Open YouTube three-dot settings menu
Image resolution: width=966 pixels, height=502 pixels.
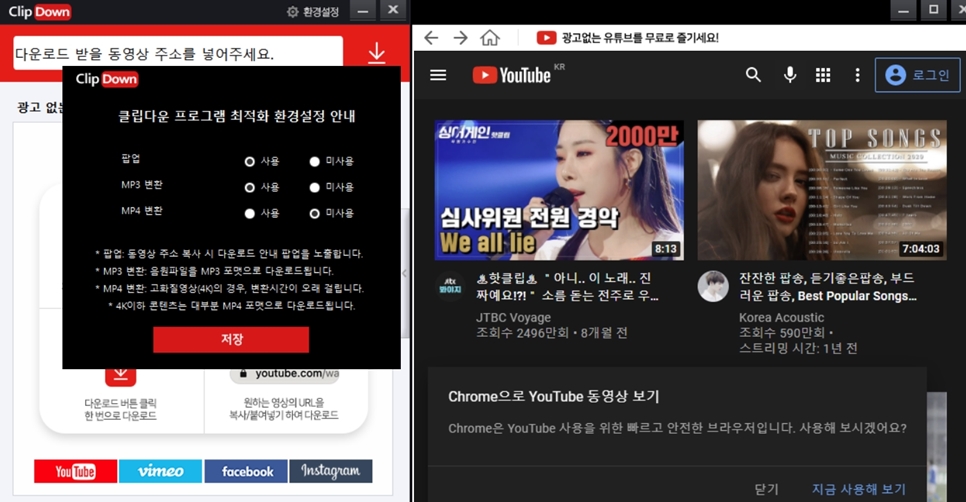point(857,75)
